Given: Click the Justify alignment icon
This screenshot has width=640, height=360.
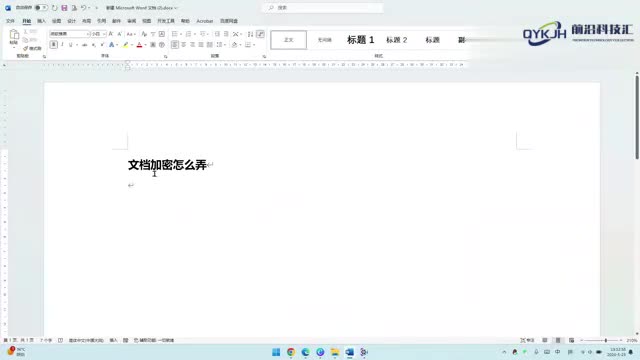Looking at the screenshot, I should pyautogui.click(x=201, y=44).
